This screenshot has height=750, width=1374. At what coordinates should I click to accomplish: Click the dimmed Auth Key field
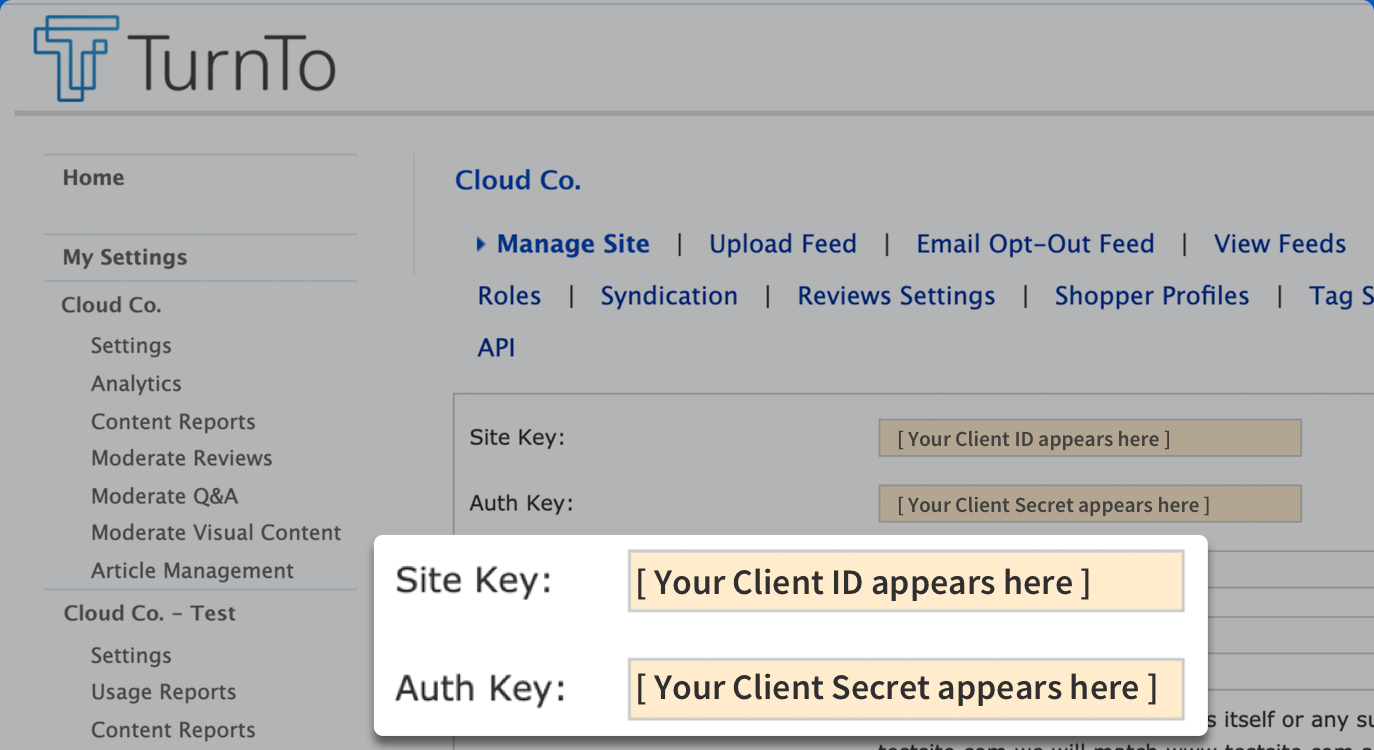[1090, 504]
